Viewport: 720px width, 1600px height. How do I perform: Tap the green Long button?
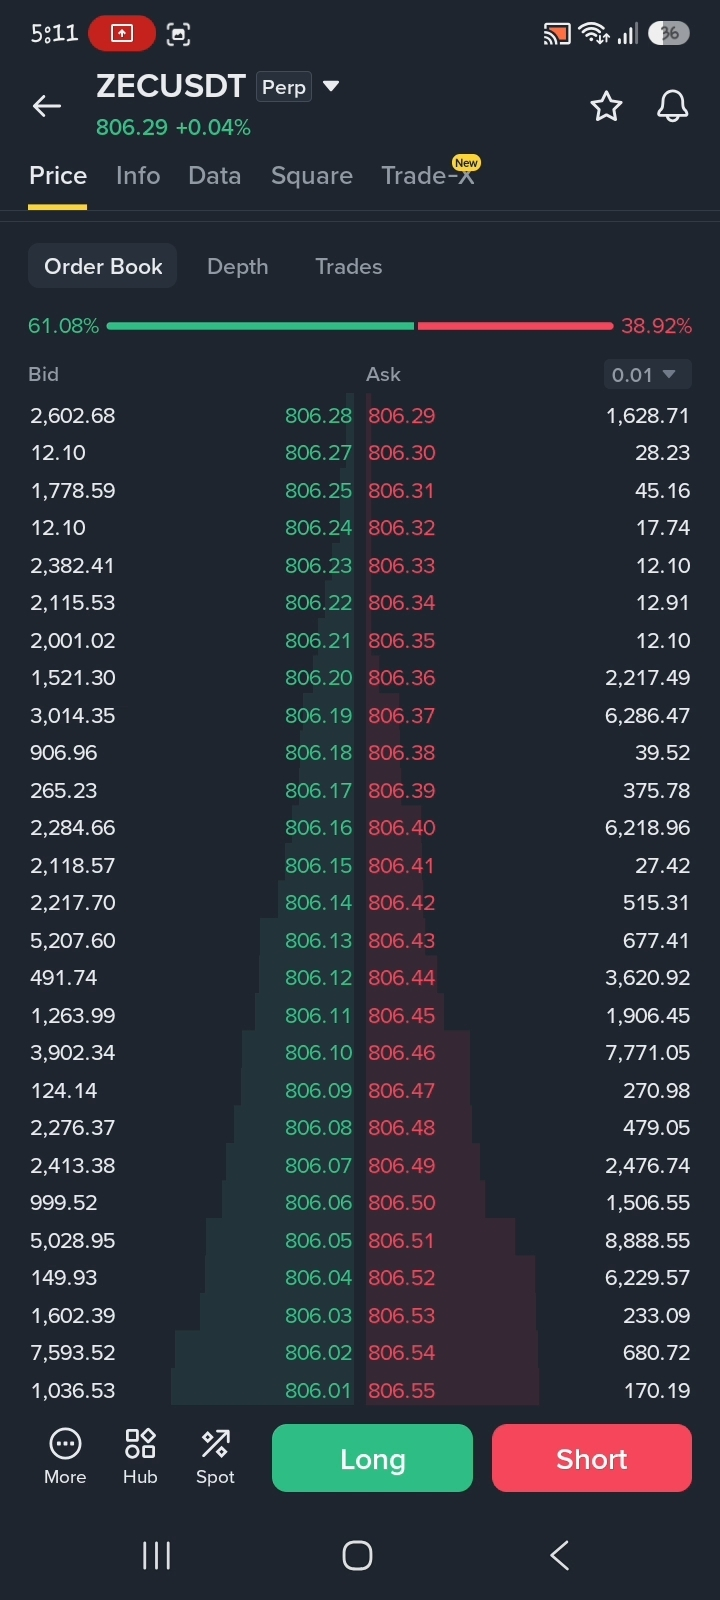click(372, 1458)
